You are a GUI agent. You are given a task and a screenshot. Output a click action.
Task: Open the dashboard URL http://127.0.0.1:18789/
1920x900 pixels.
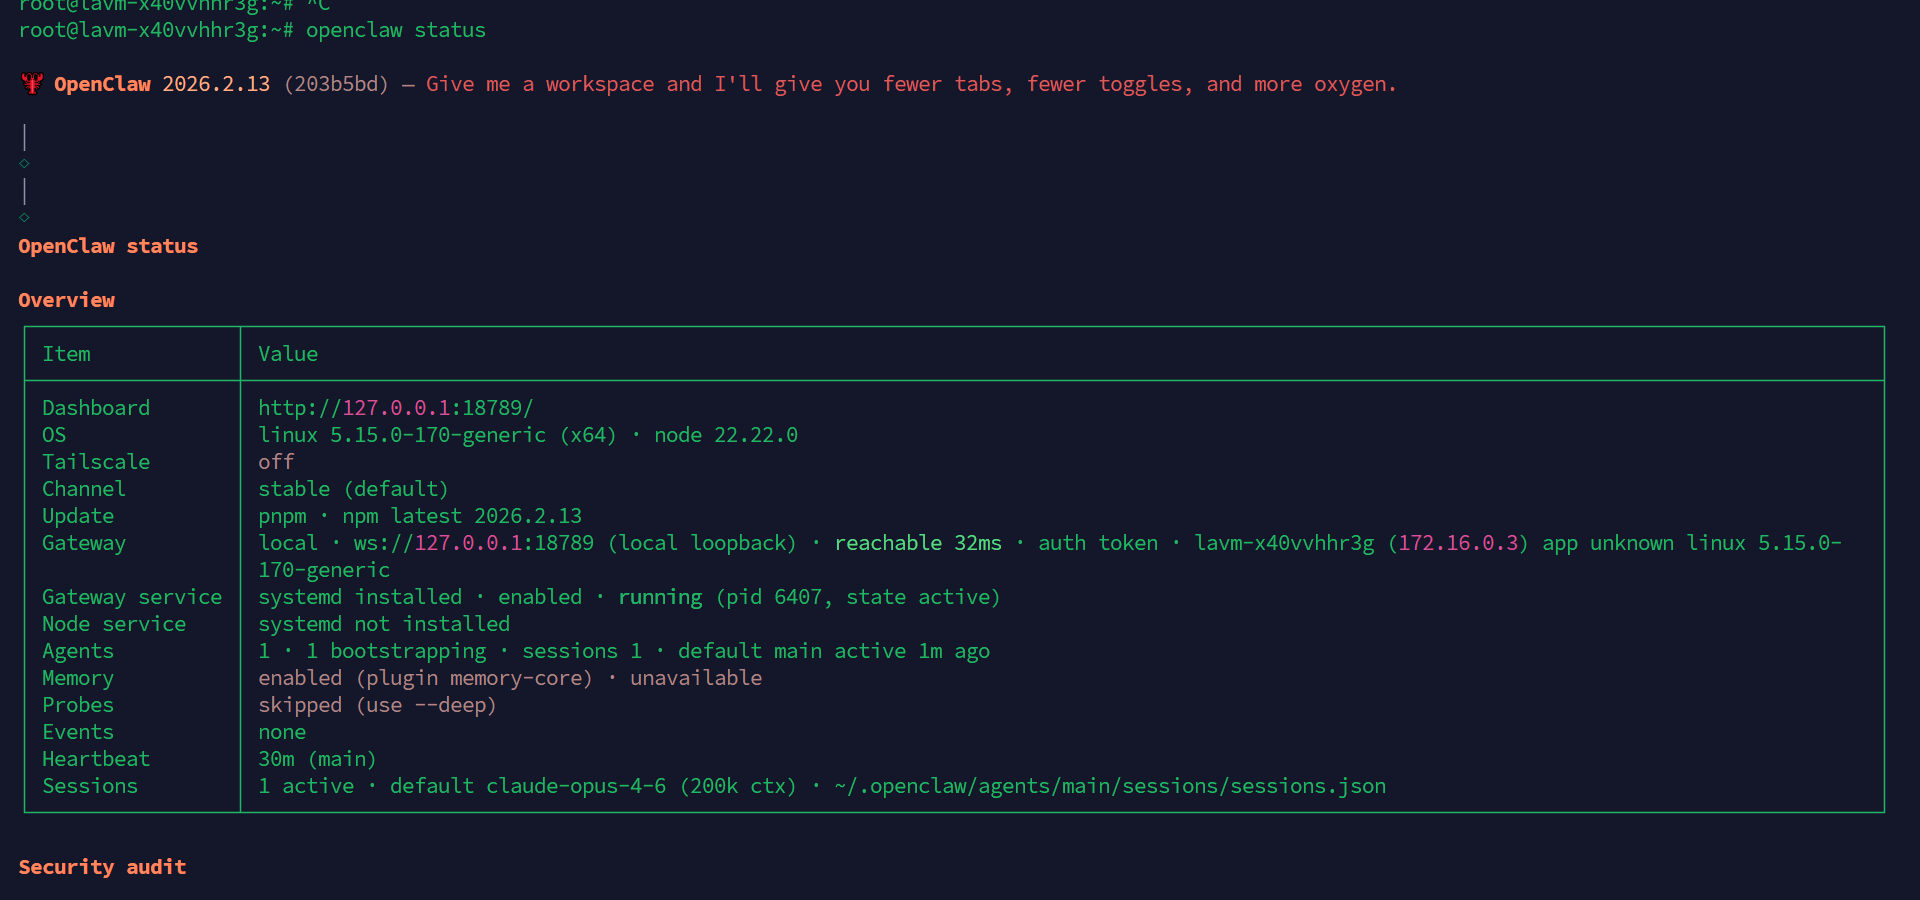point(396,408)
